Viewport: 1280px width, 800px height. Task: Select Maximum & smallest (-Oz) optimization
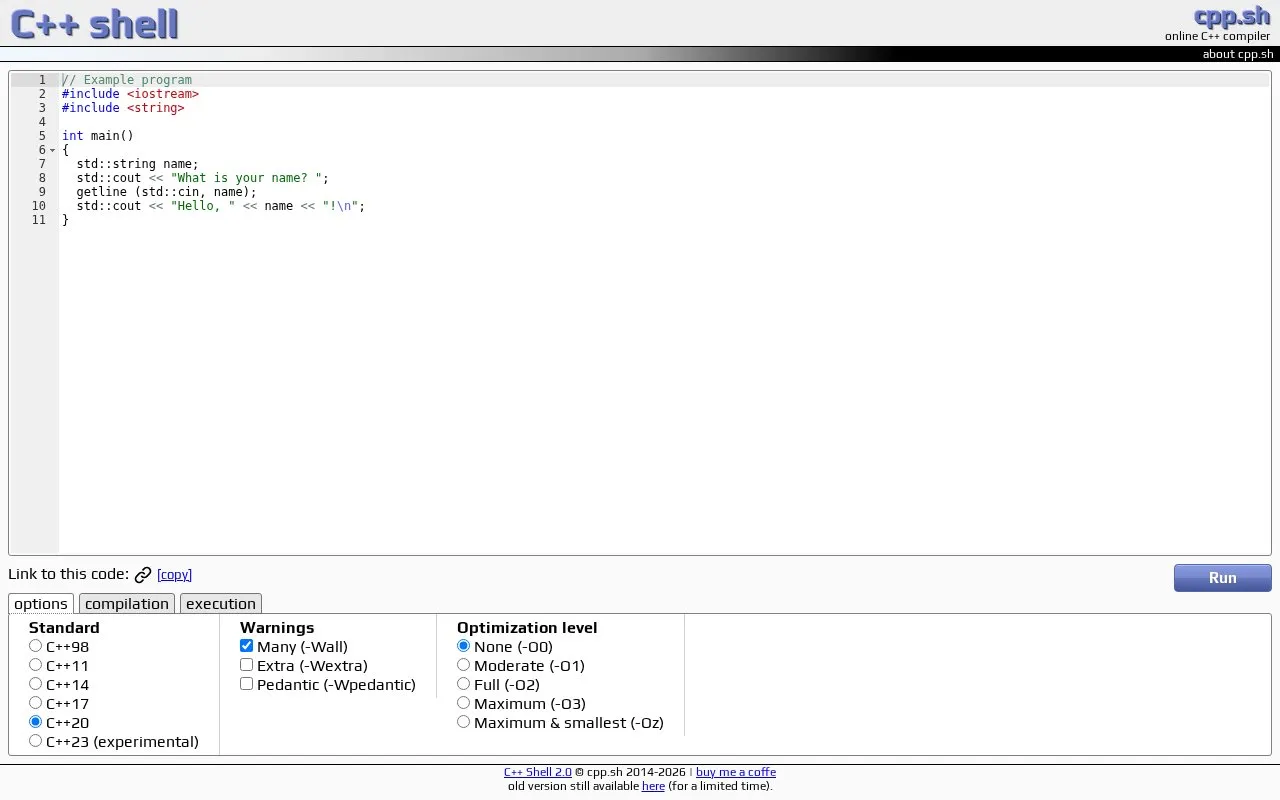click(x=464, y=722)
